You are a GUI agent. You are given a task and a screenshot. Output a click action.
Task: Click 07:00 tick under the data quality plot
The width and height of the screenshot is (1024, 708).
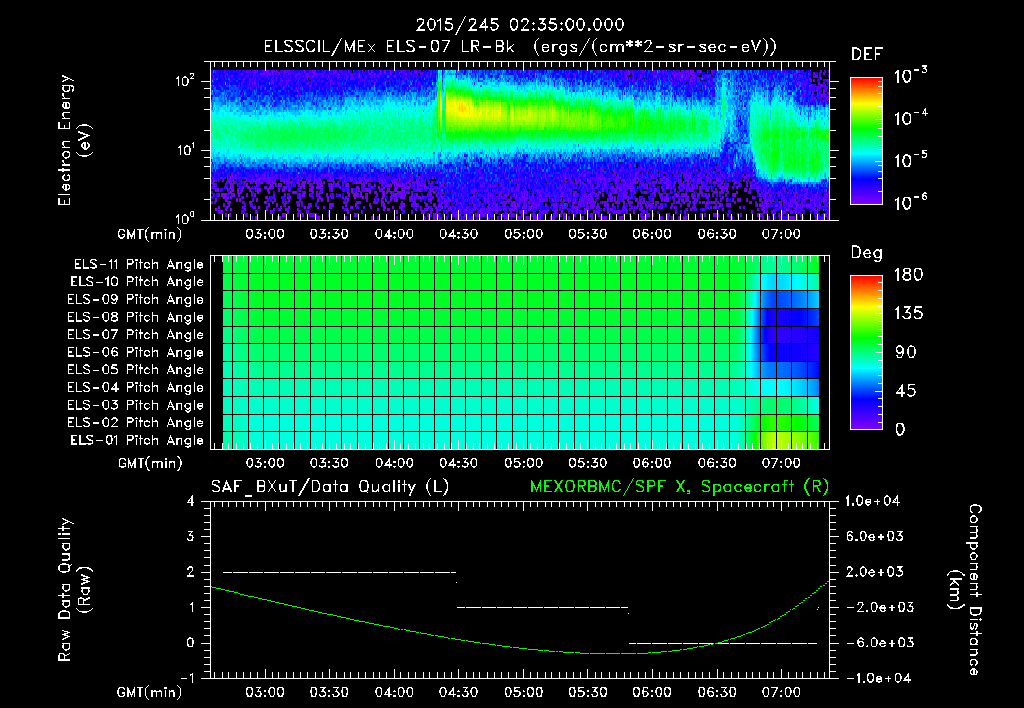pos(781,692)
